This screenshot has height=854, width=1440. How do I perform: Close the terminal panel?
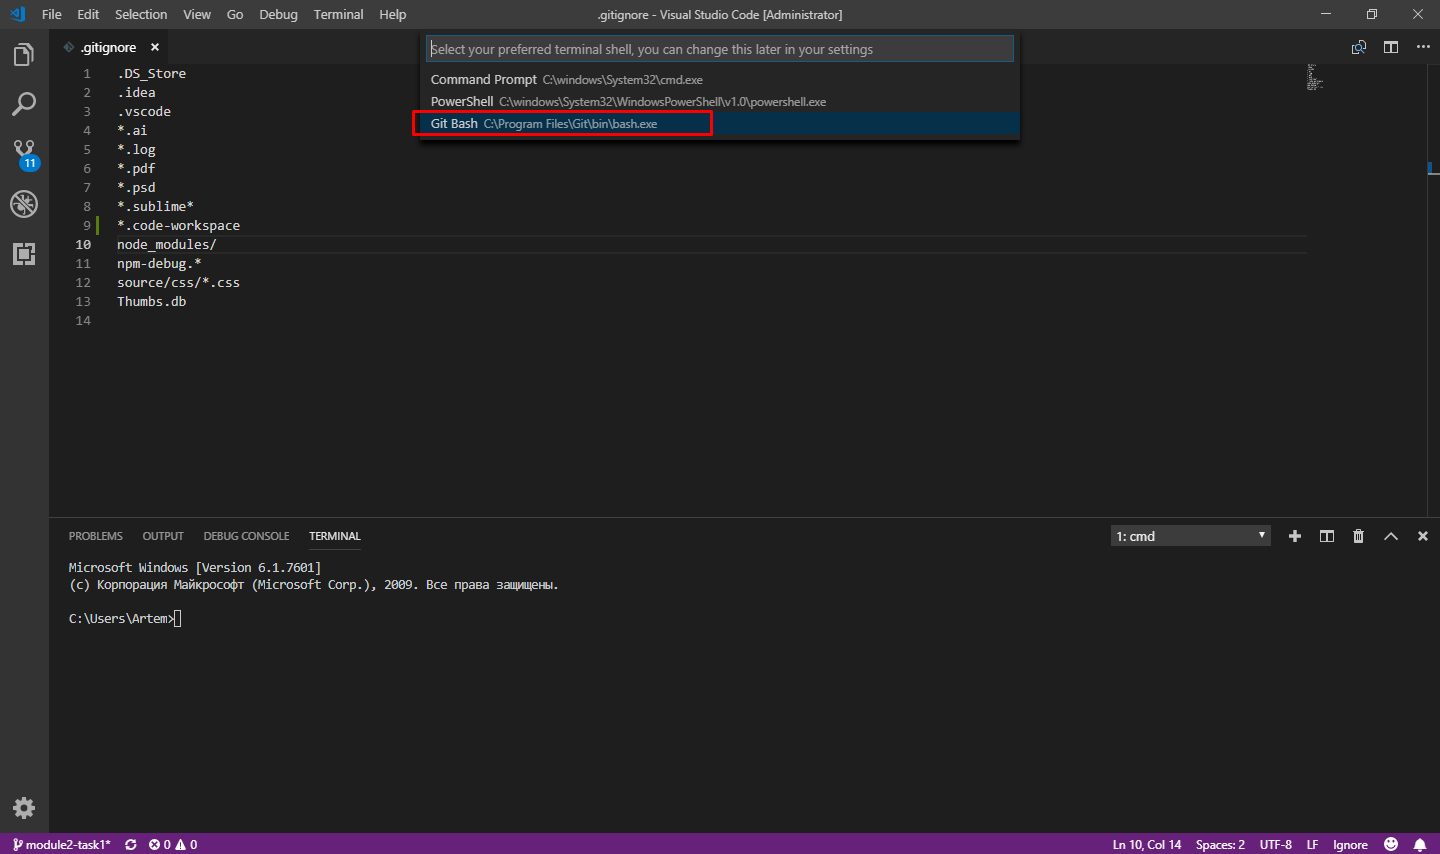(1423, 536)
